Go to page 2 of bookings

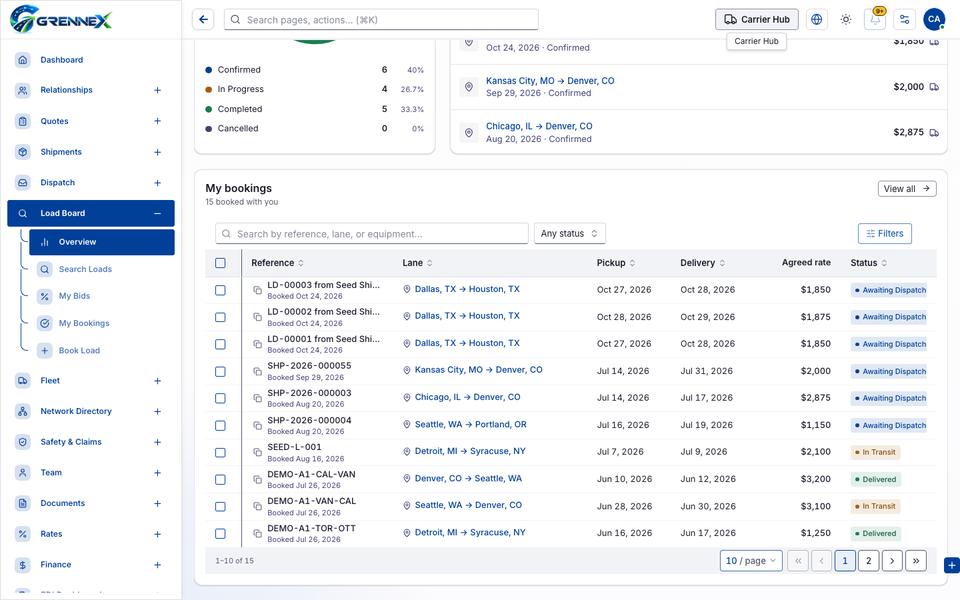pyautogui.click(x=868, y=561)
